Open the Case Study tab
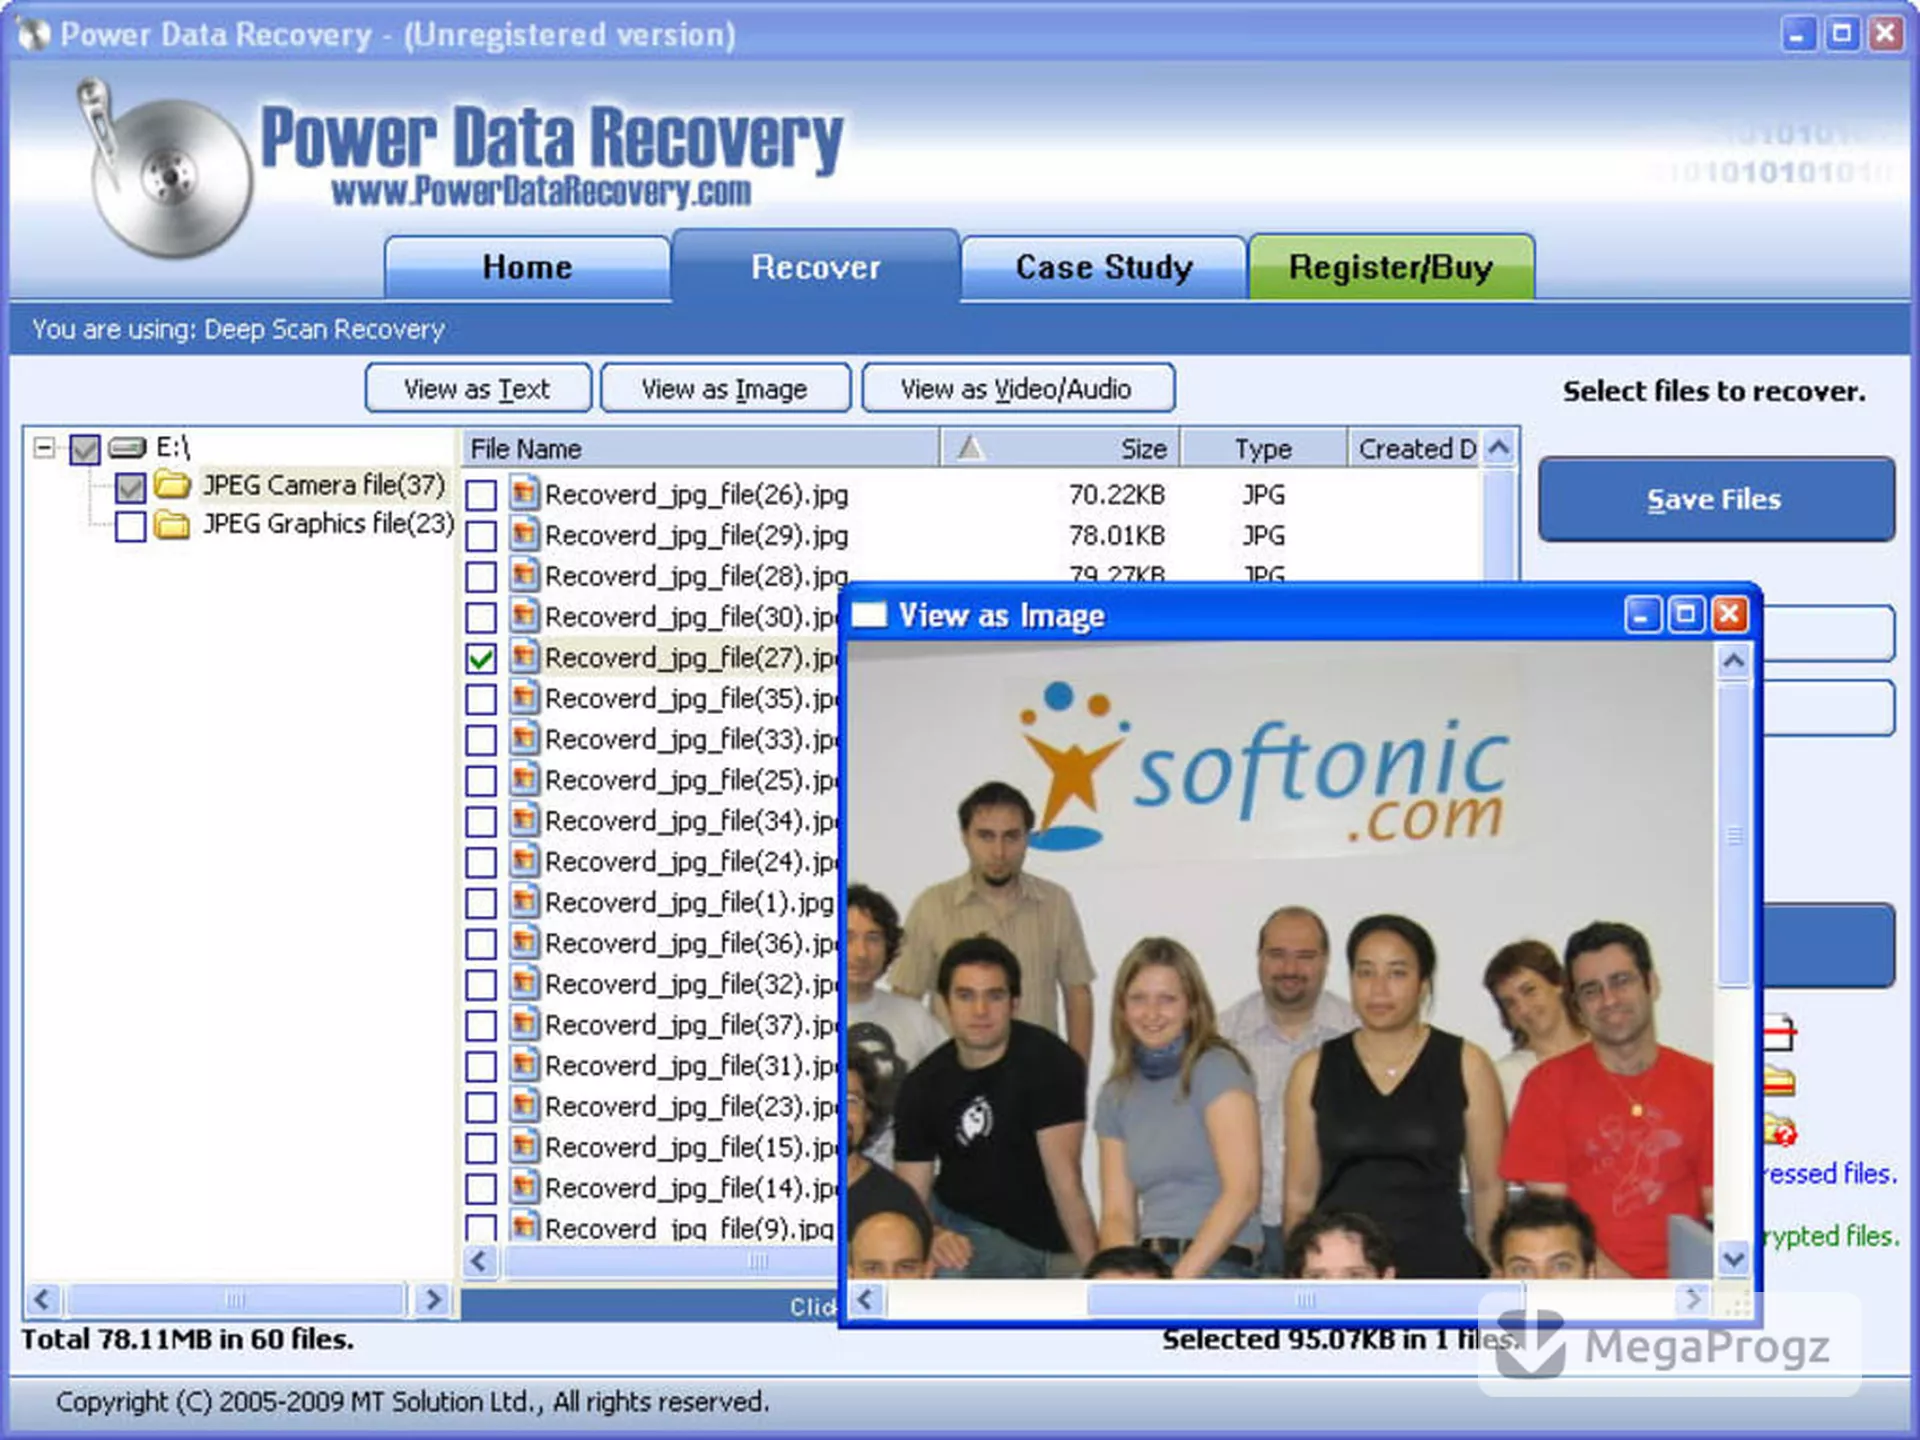The height and width of the screenshot is (1440, 1920). [x=1104, y=267]
